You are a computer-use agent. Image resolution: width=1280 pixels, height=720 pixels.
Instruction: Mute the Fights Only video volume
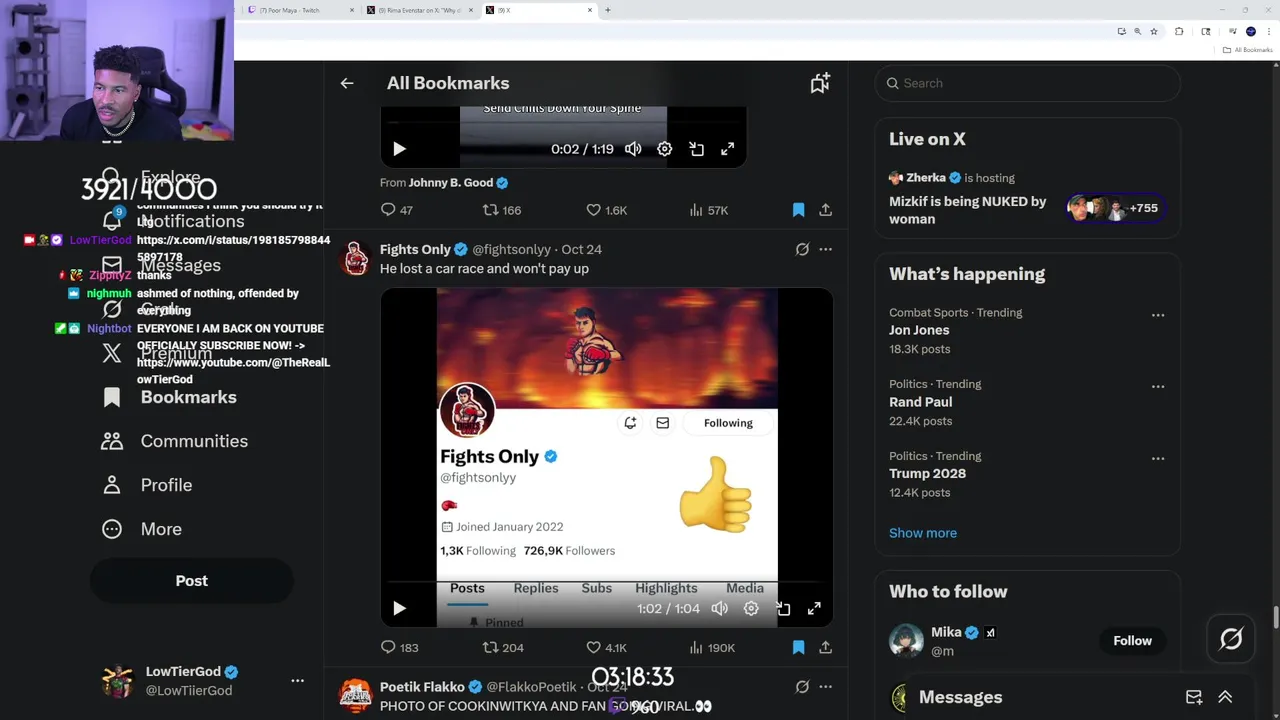(719, 608)
